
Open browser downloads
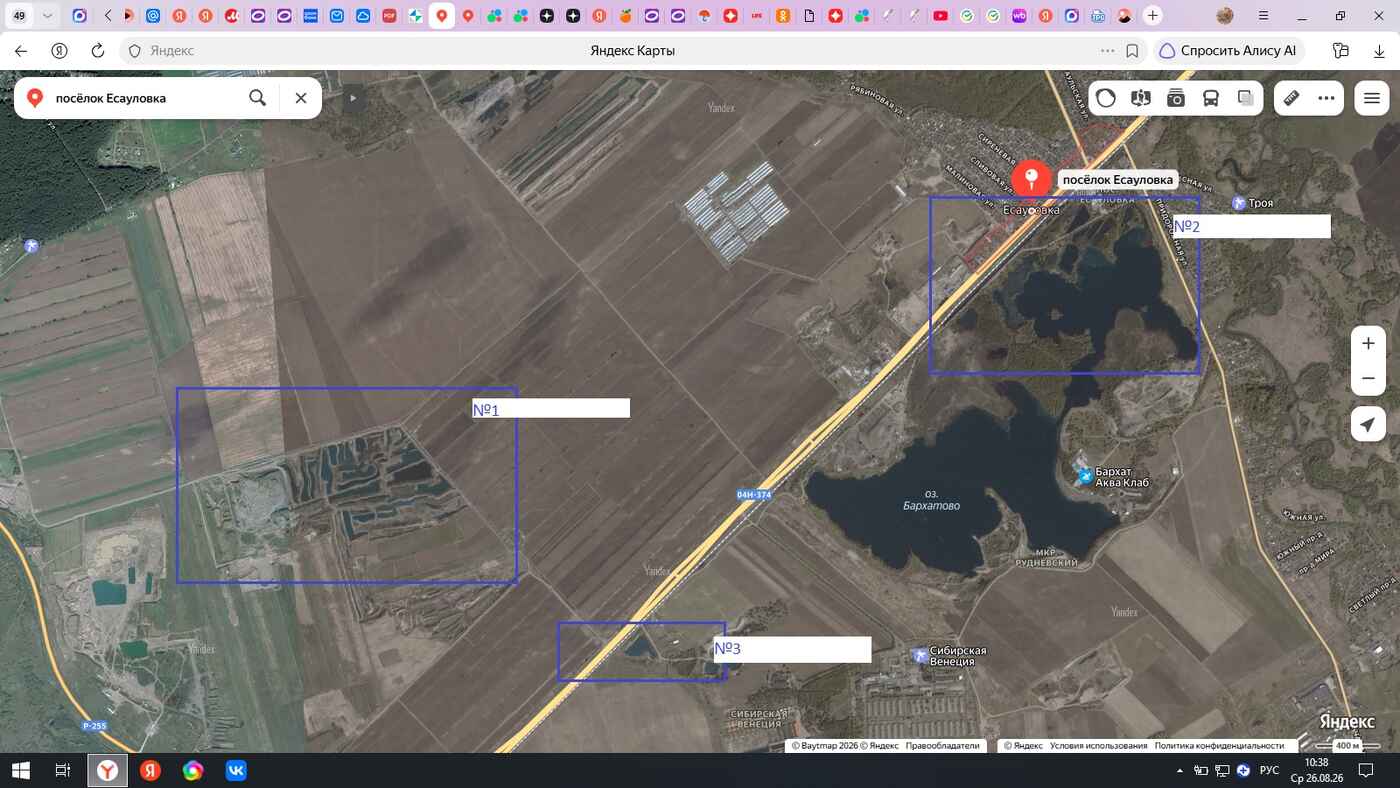tap(1379, 51)
